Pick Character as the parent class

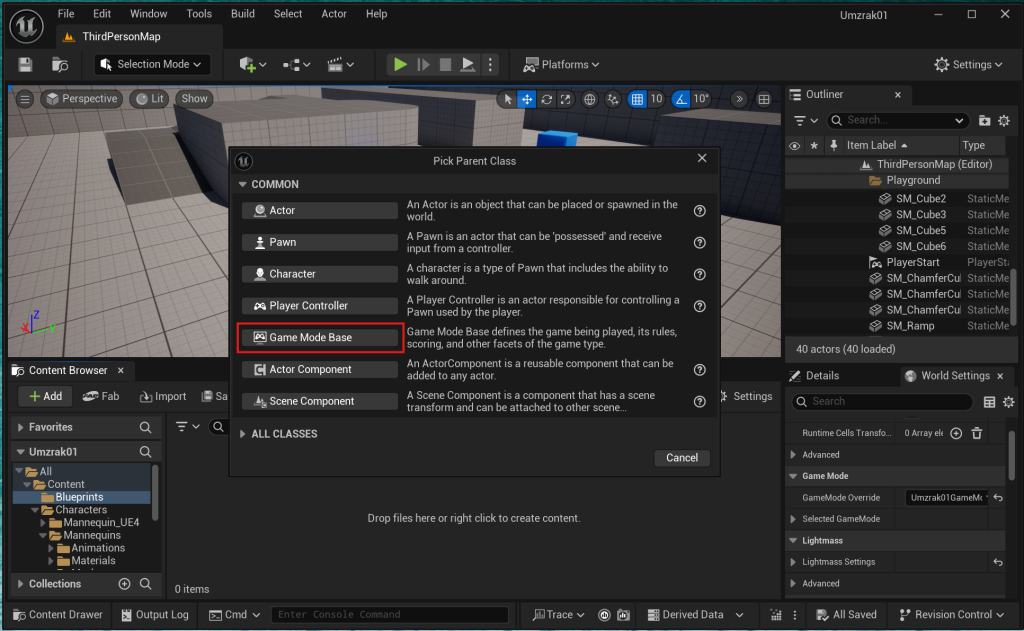click(320, 274)
